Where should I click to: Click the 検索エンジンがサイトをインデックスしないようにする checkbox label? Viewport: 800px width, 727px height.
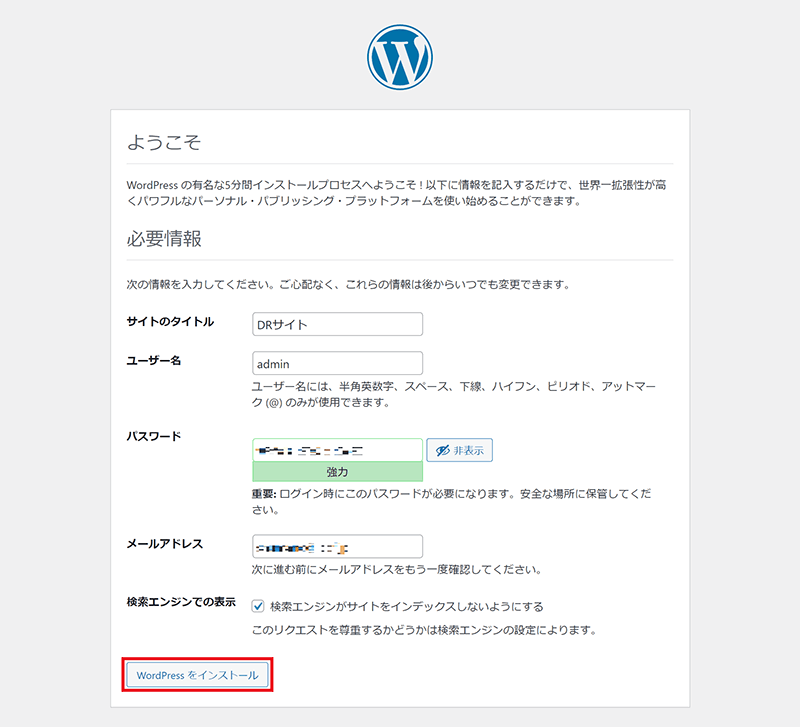406,607
